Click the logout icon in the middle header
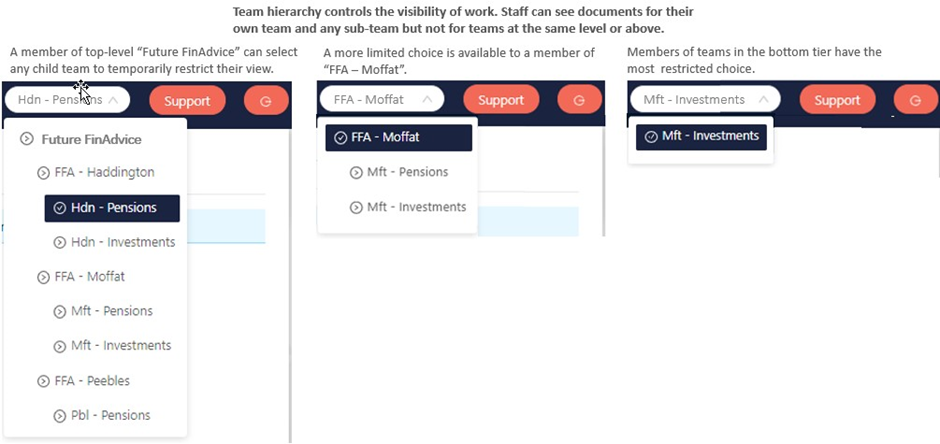The width and height of the screenshot is (940, 444). click(579, 100)
